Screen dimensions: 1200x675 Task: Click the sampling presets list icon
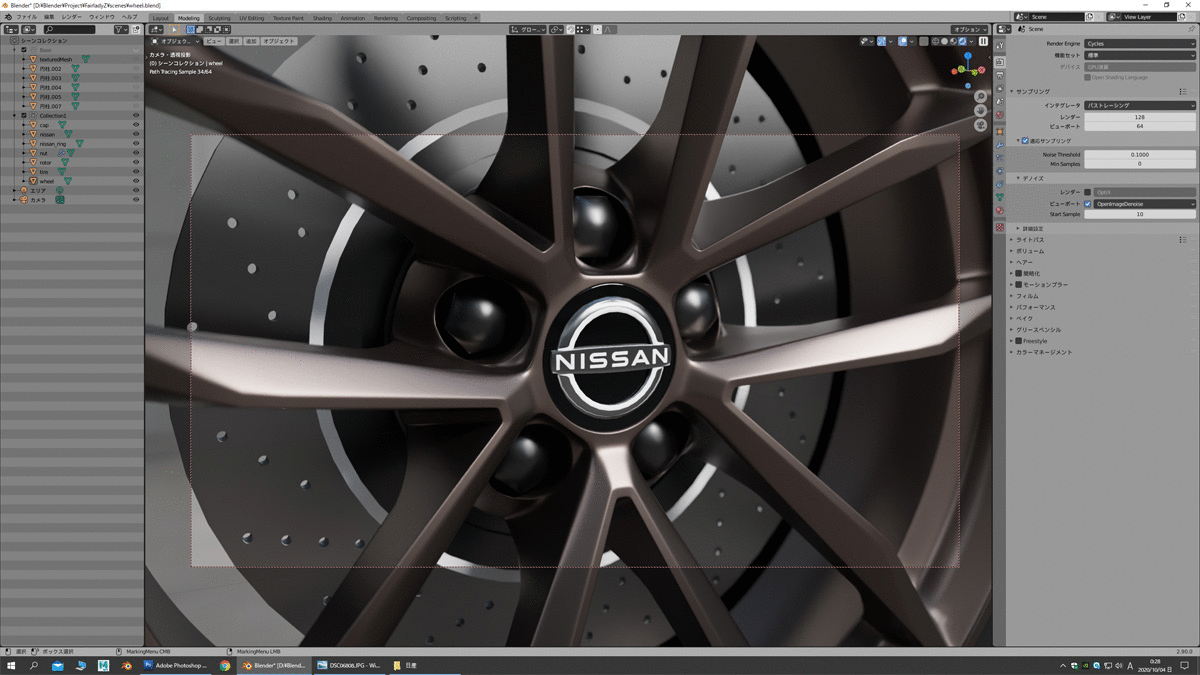click(1184, 91)
